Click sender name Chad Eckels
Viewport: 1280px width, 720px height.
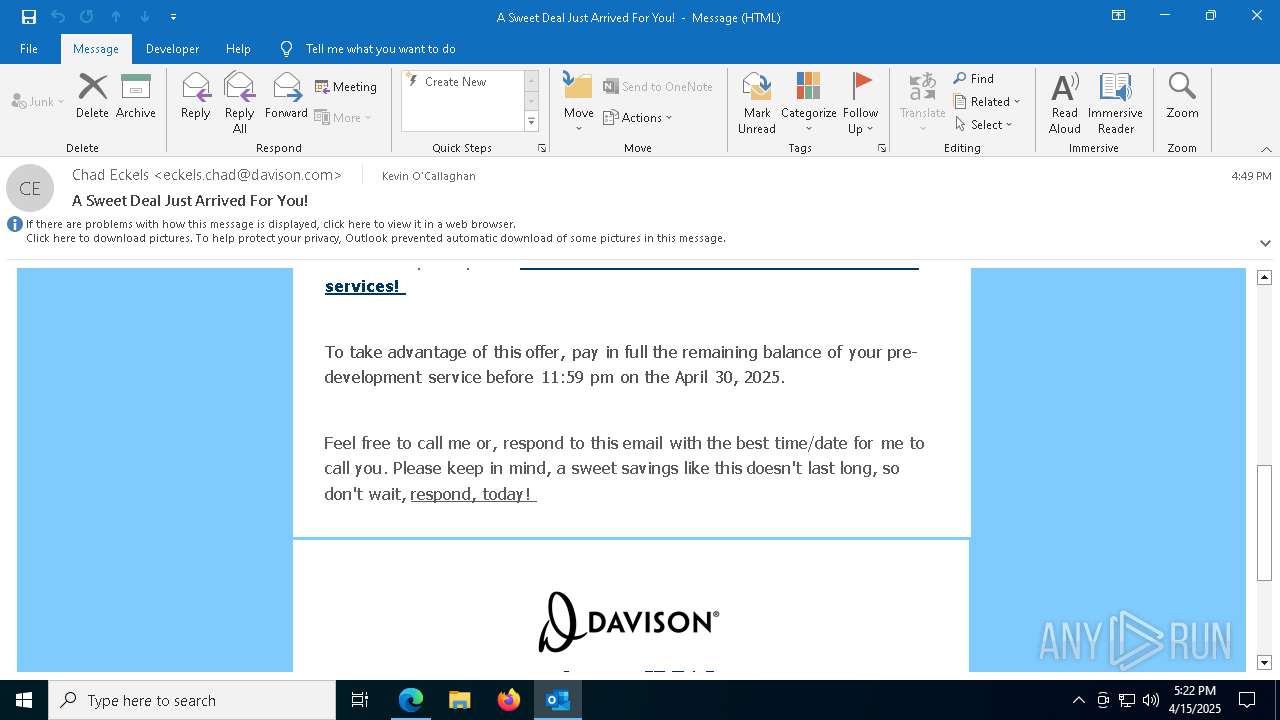tap(207, 175)
